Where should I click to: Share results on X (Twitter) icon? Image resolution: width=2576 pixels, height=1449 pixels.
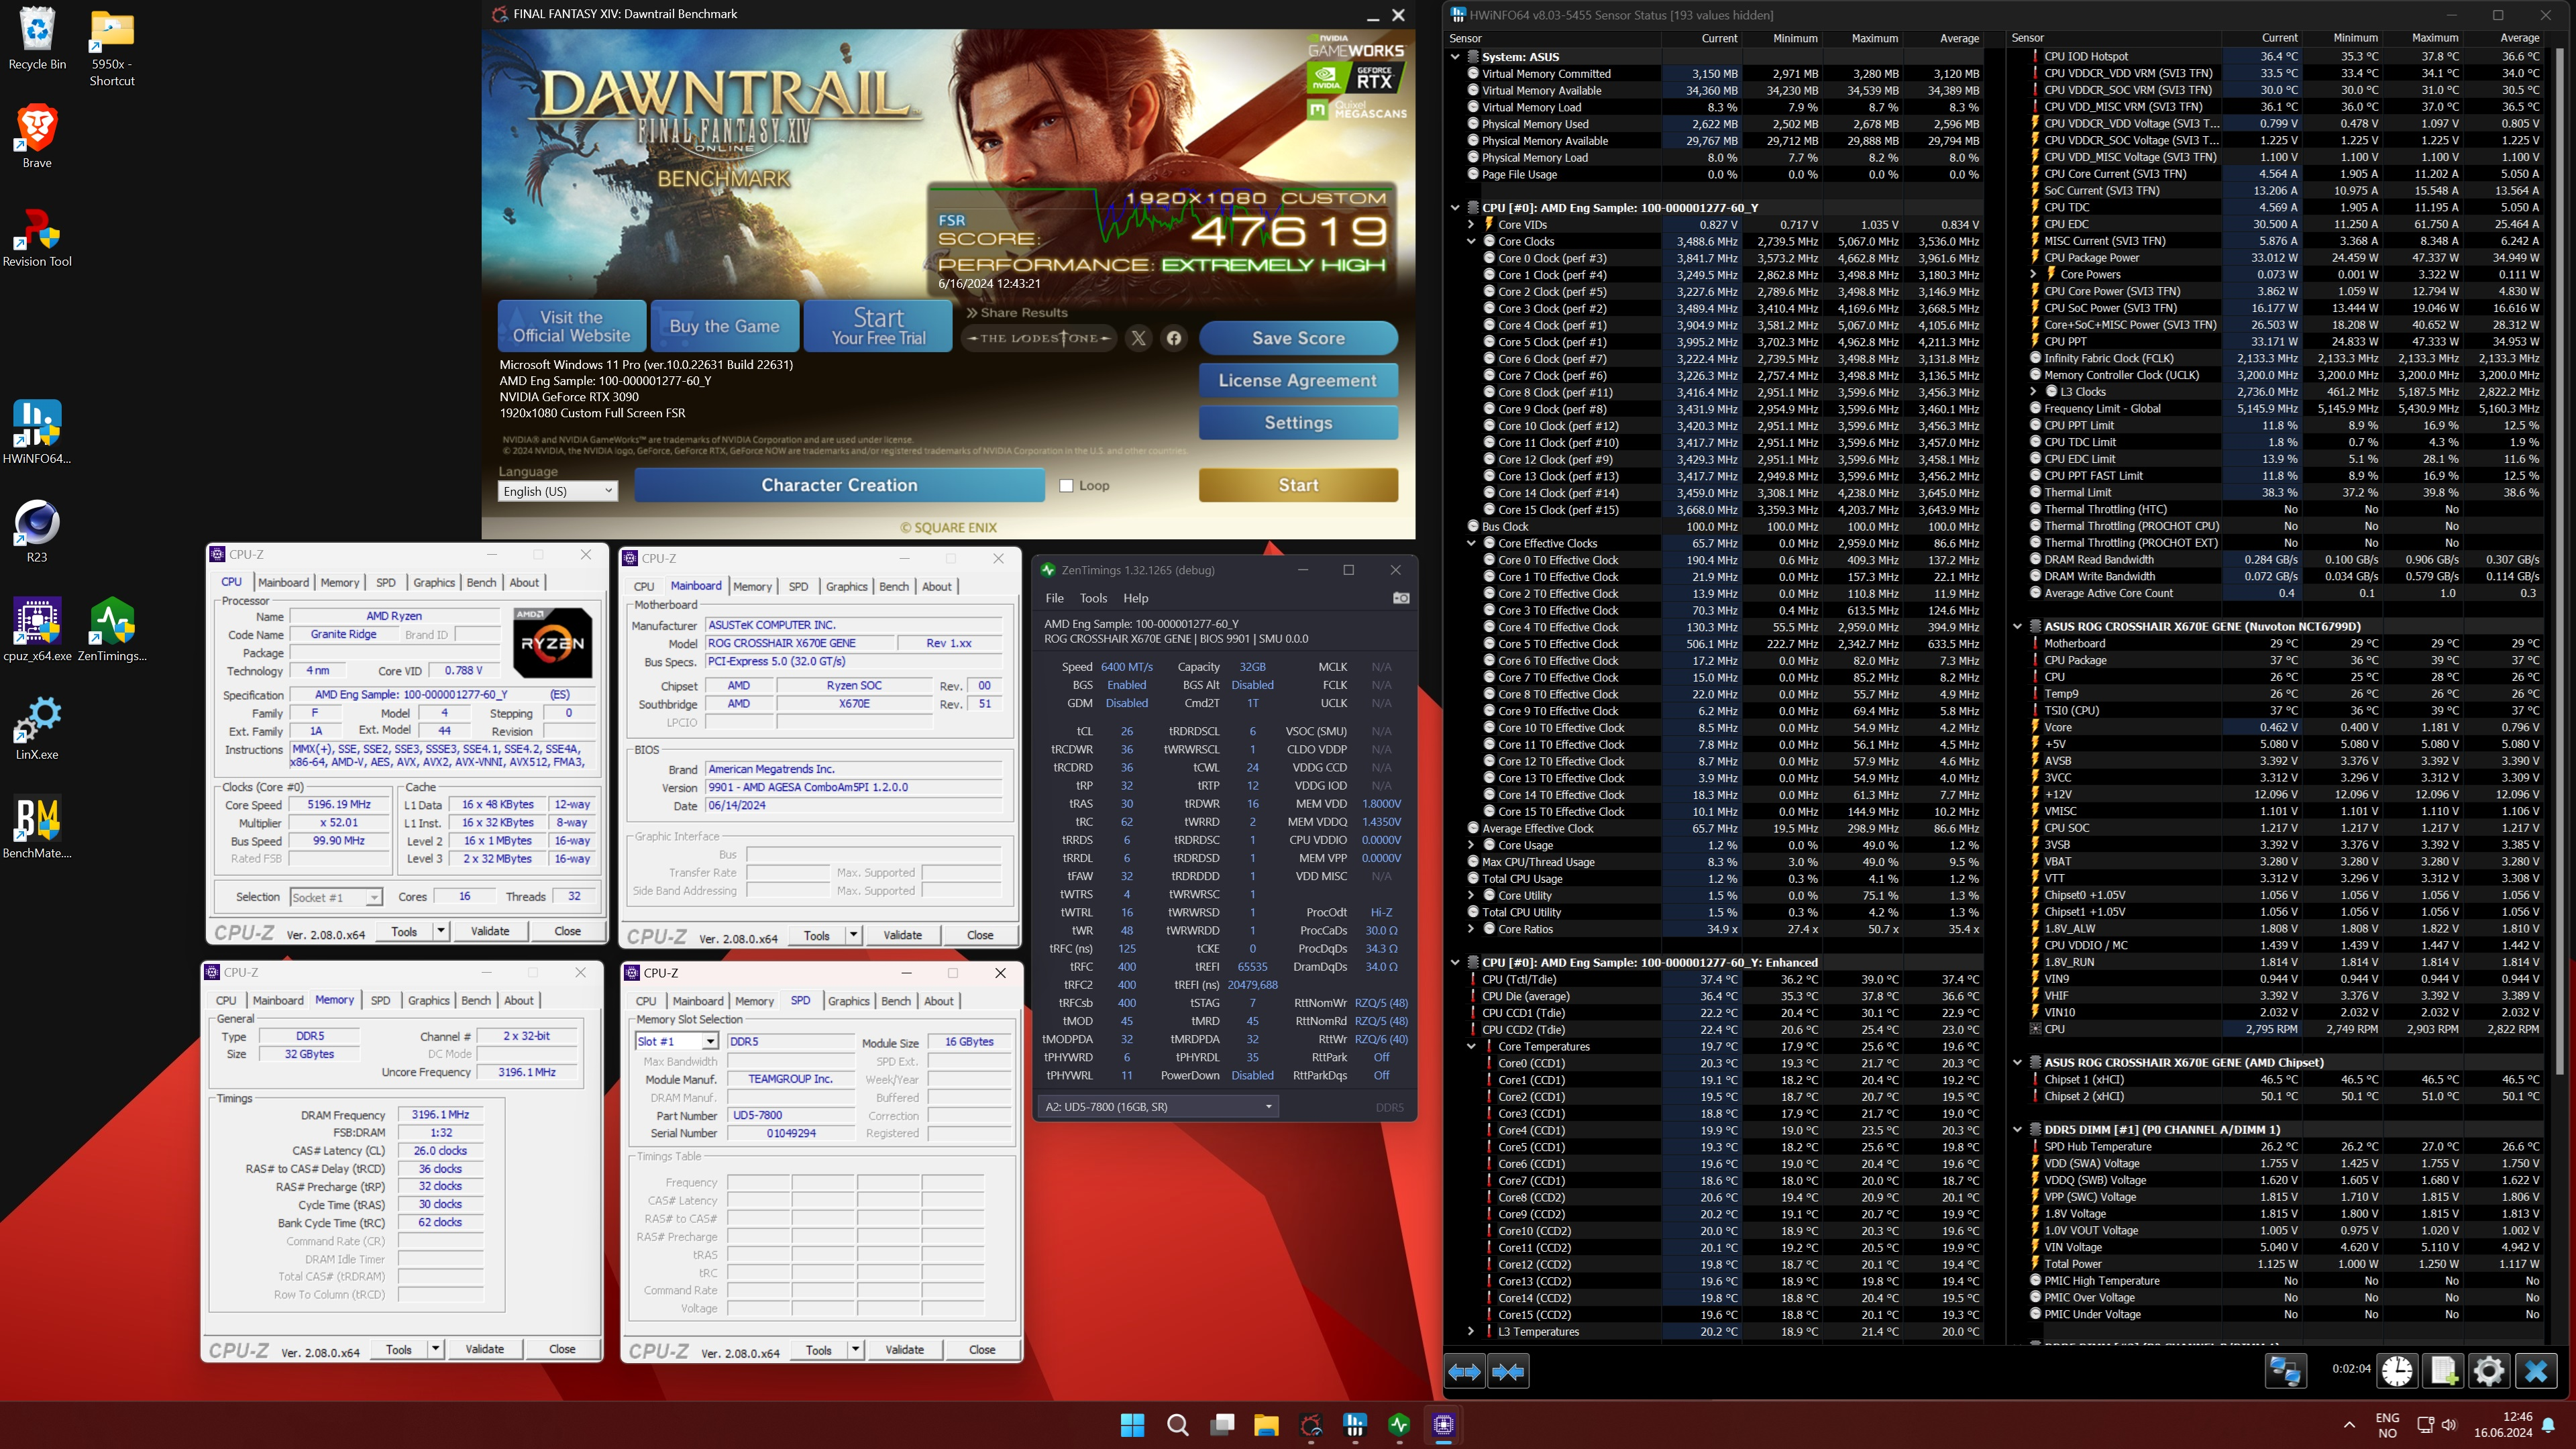pos(1138,338)
